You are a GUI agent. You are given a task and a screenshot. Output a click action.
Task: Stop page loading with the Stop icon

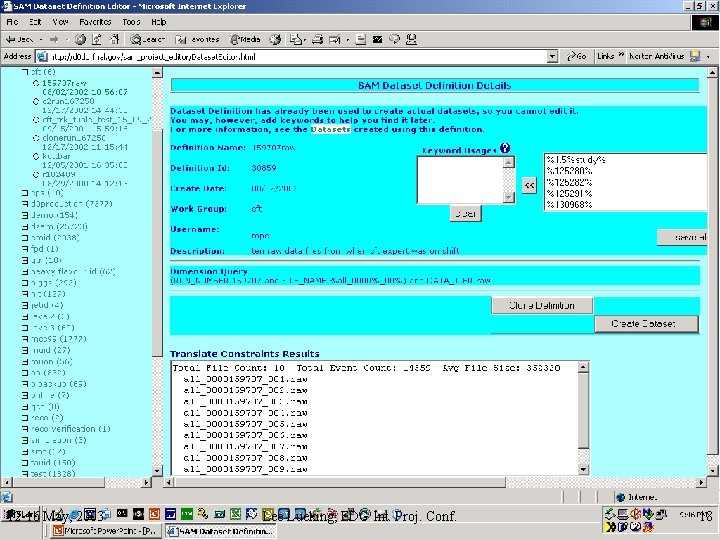[x=80, y=39]
